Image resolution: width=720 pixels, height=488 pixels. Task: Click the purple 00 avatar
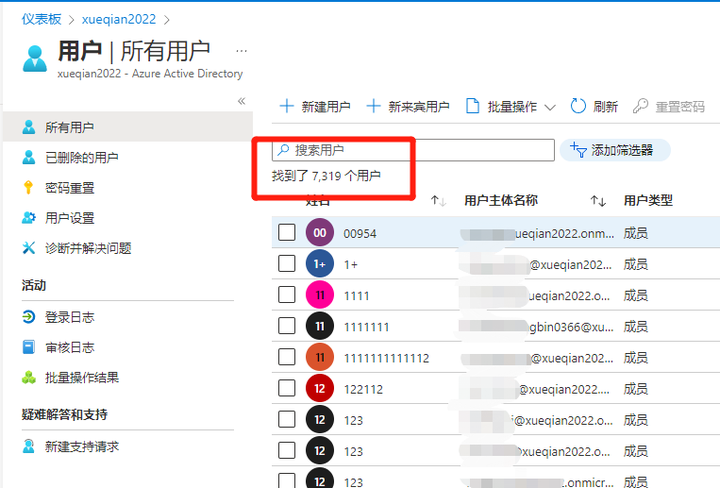tap(320, 232)
